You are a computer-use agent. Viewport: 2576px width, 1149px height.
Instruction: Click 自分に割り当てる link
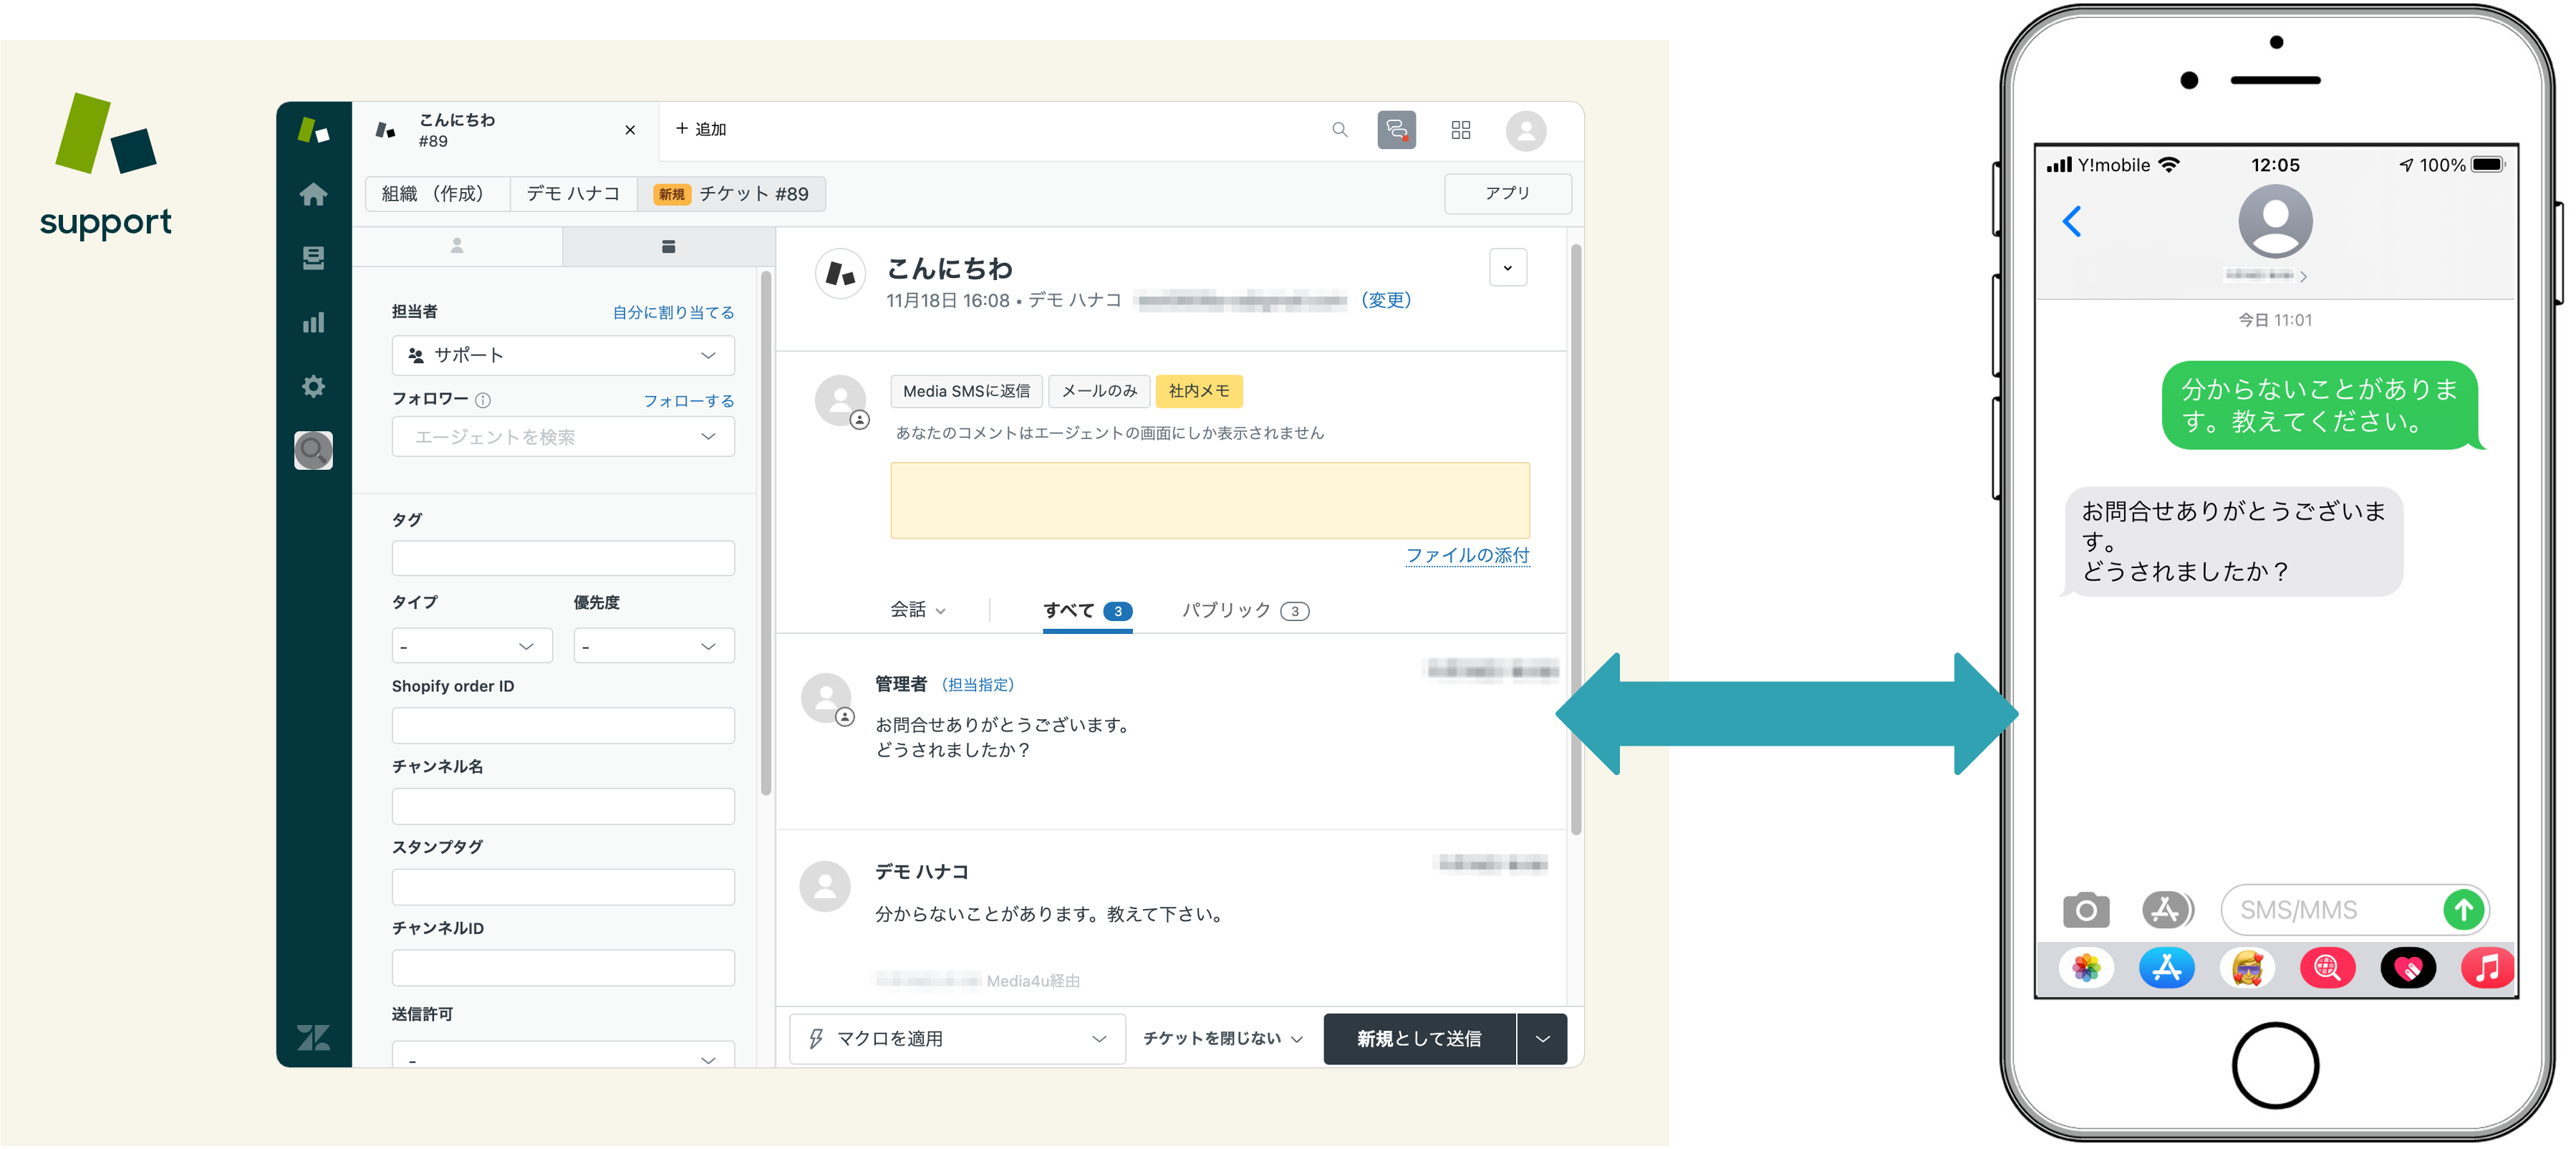[673, 313]
